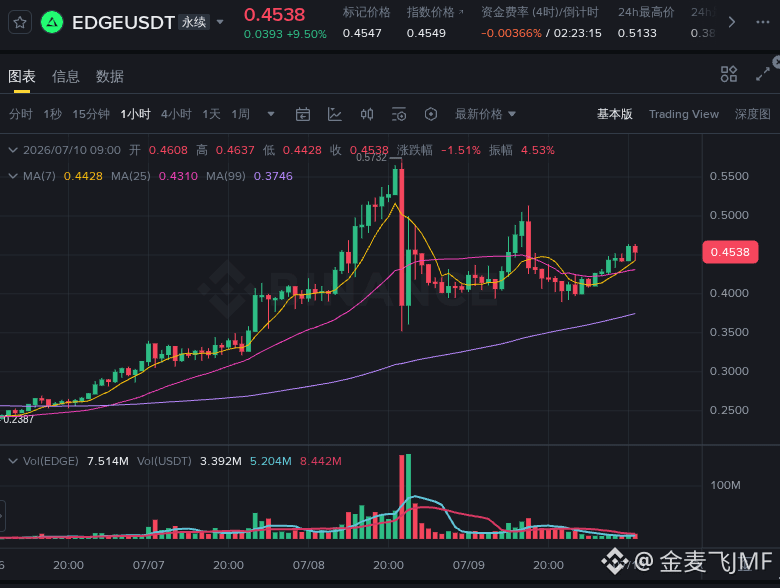Screen dimensions: 780x588
Task: Select the 分时 time interval
Action: point(21,114)
